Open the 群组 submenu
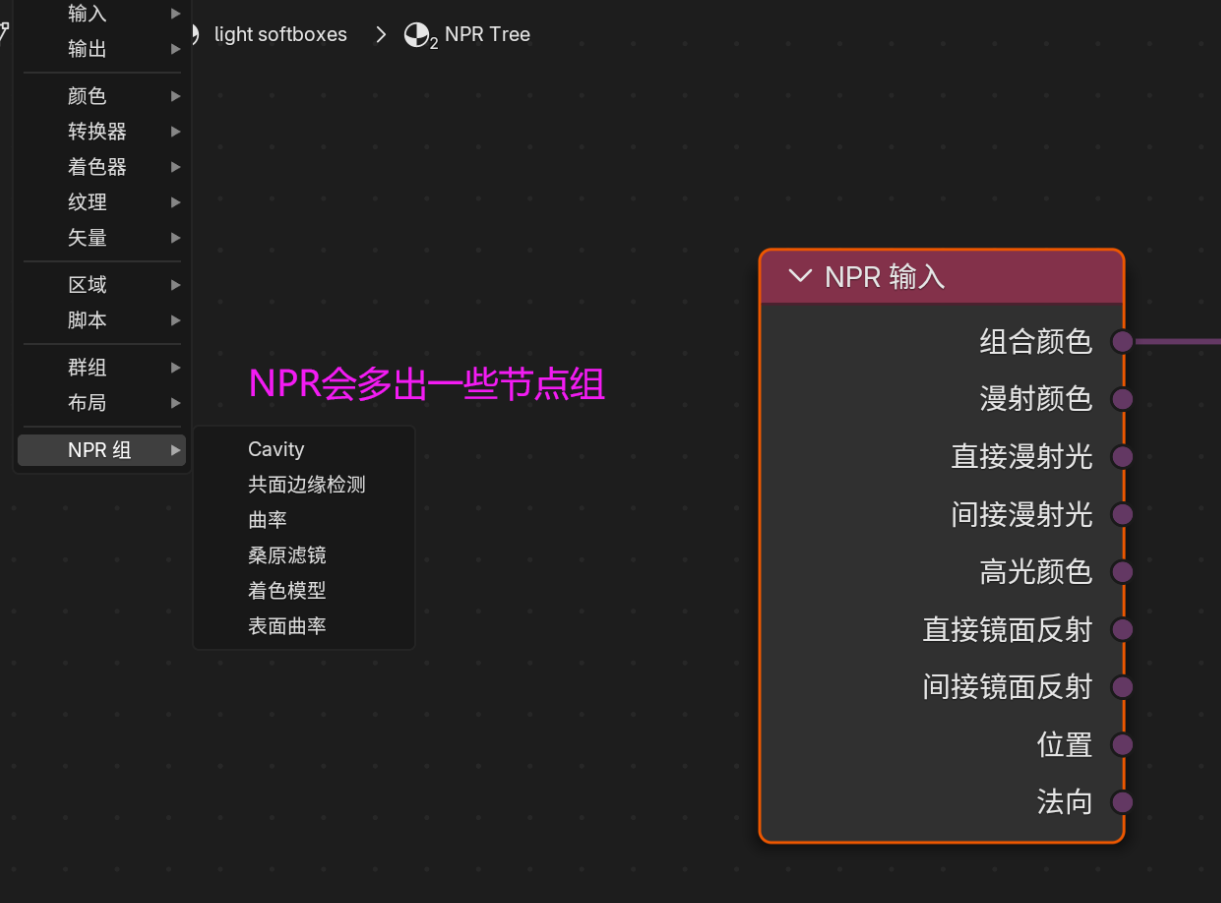The image size is (1221, 903). point(102,367)
